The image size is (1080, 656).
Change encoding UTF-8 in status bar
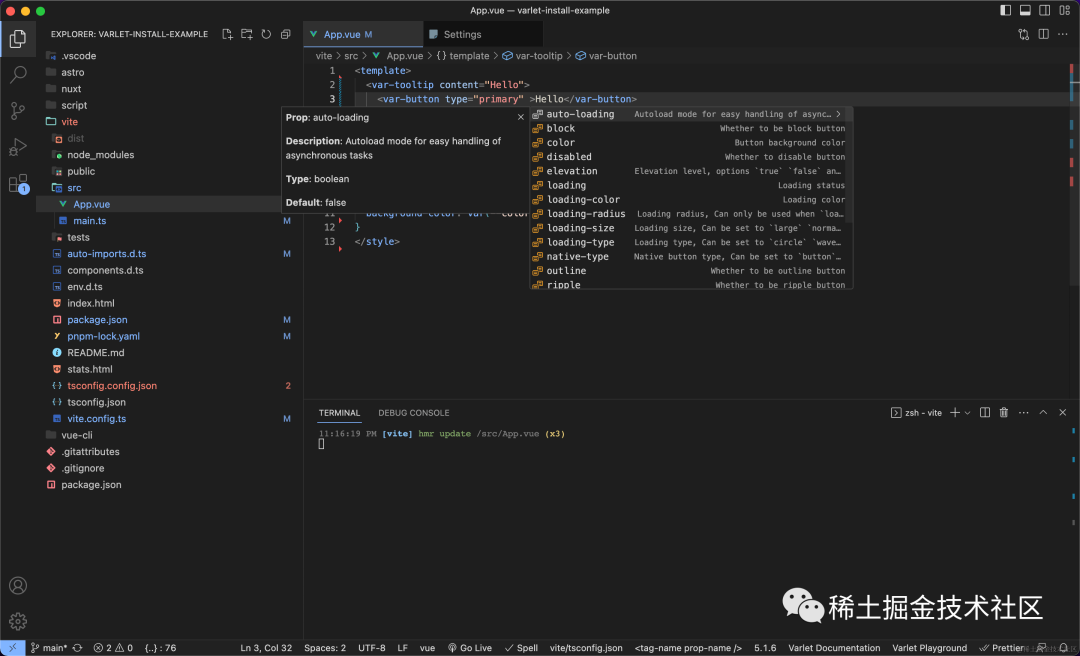click(372, 648)
